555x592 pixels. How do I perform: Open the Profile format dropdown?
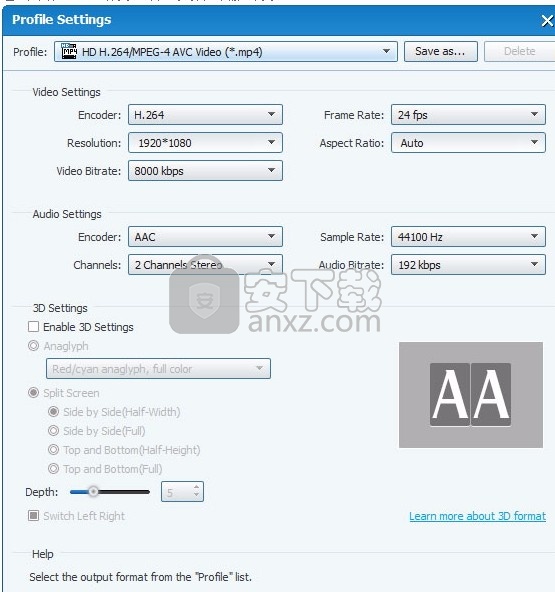[225, 51]
